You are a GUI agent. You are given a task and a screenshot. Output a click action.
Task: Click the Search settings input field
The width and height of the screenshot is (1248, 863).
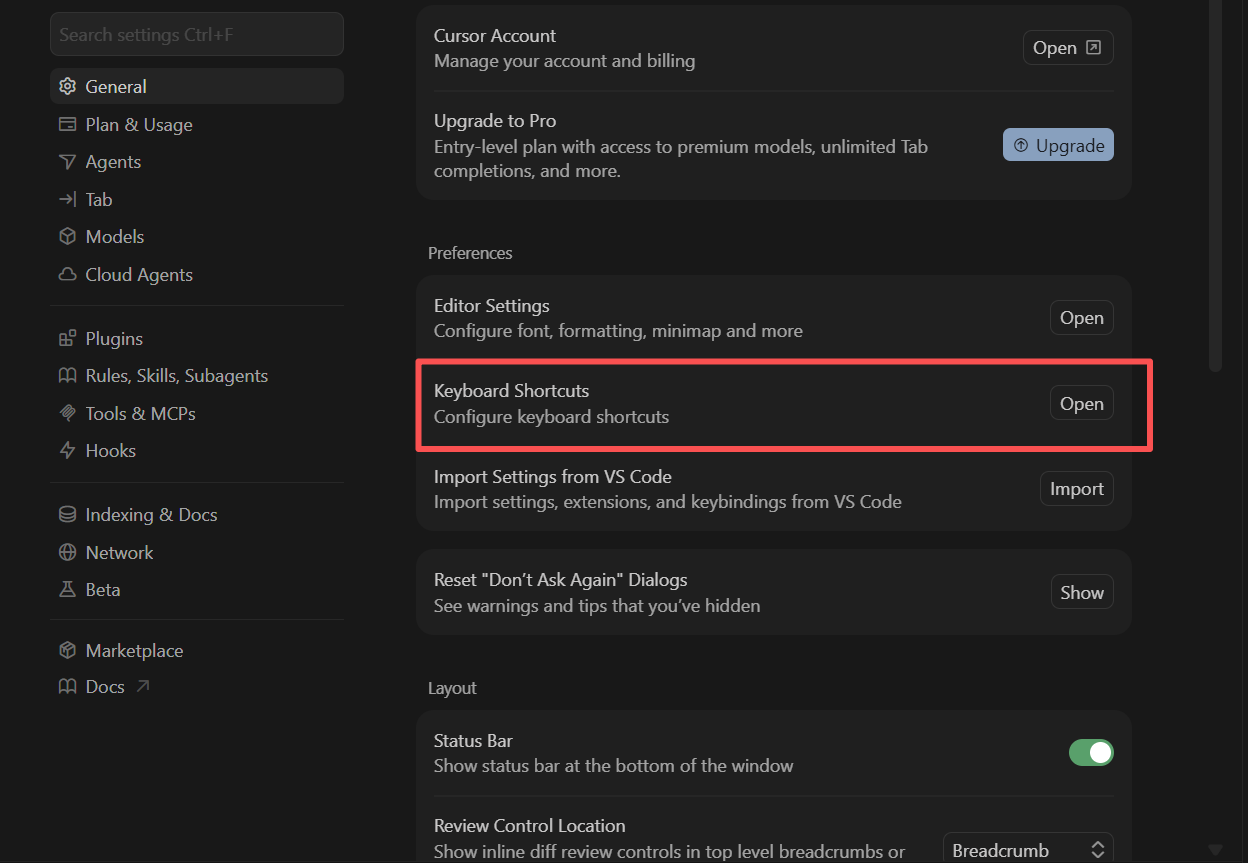197,34
